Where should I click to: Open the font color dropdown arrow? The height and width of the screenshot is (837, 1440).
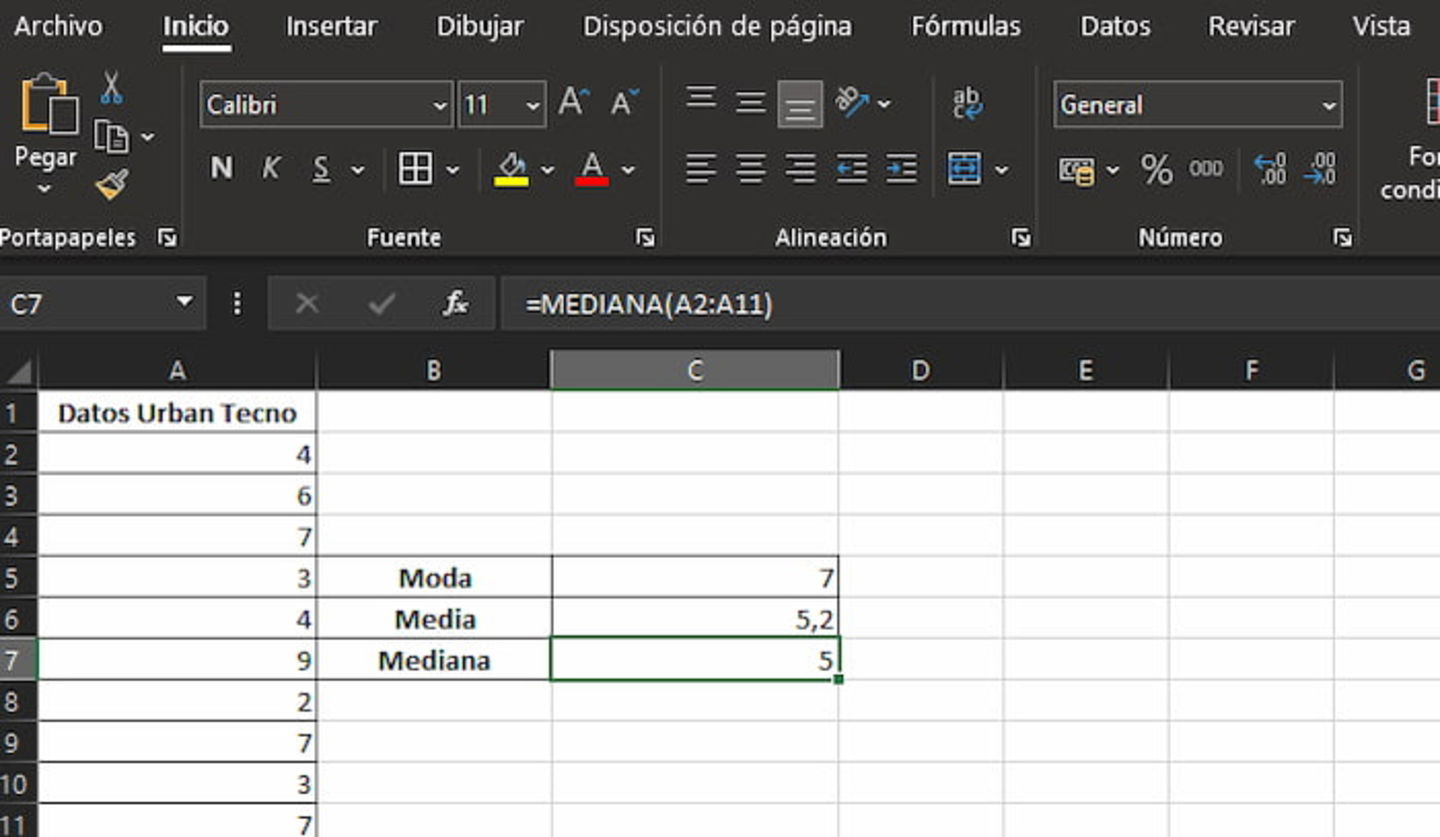pos(628,170)
